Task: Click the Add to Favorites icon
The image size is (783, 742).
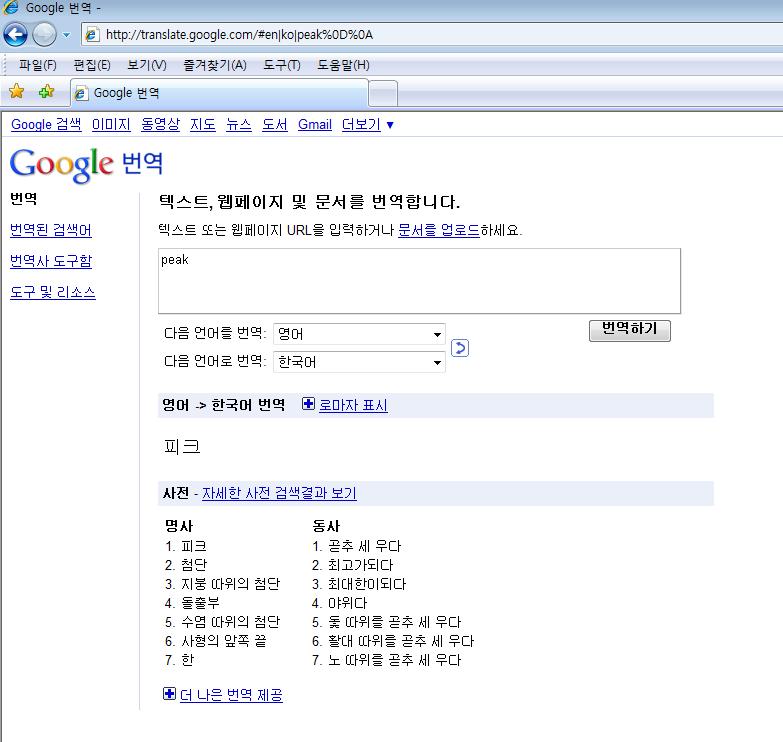Action: (x=46, y=91)
